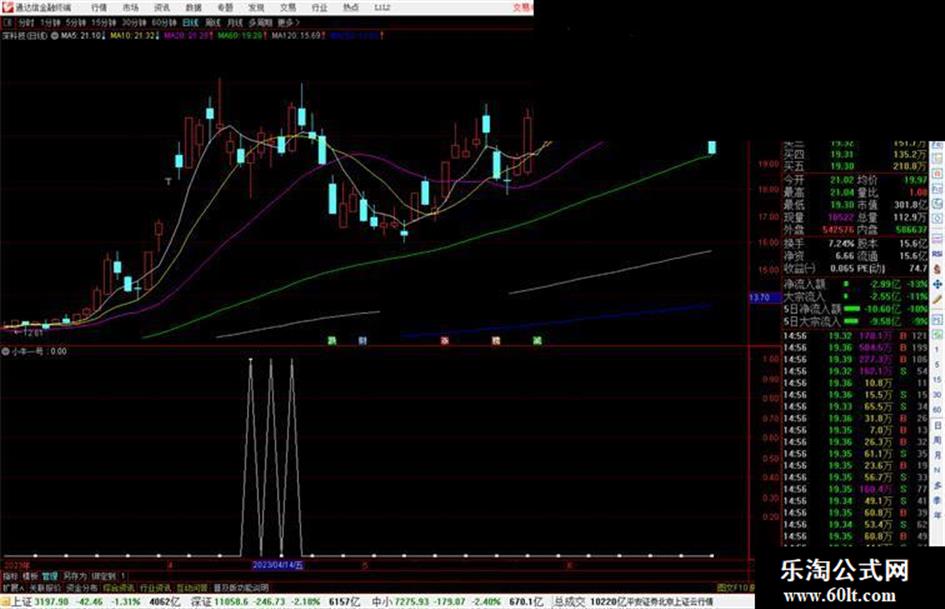Screen dimensions: 945x609
Task: Open the 行业 menu
Action: (x=319, y=7)
